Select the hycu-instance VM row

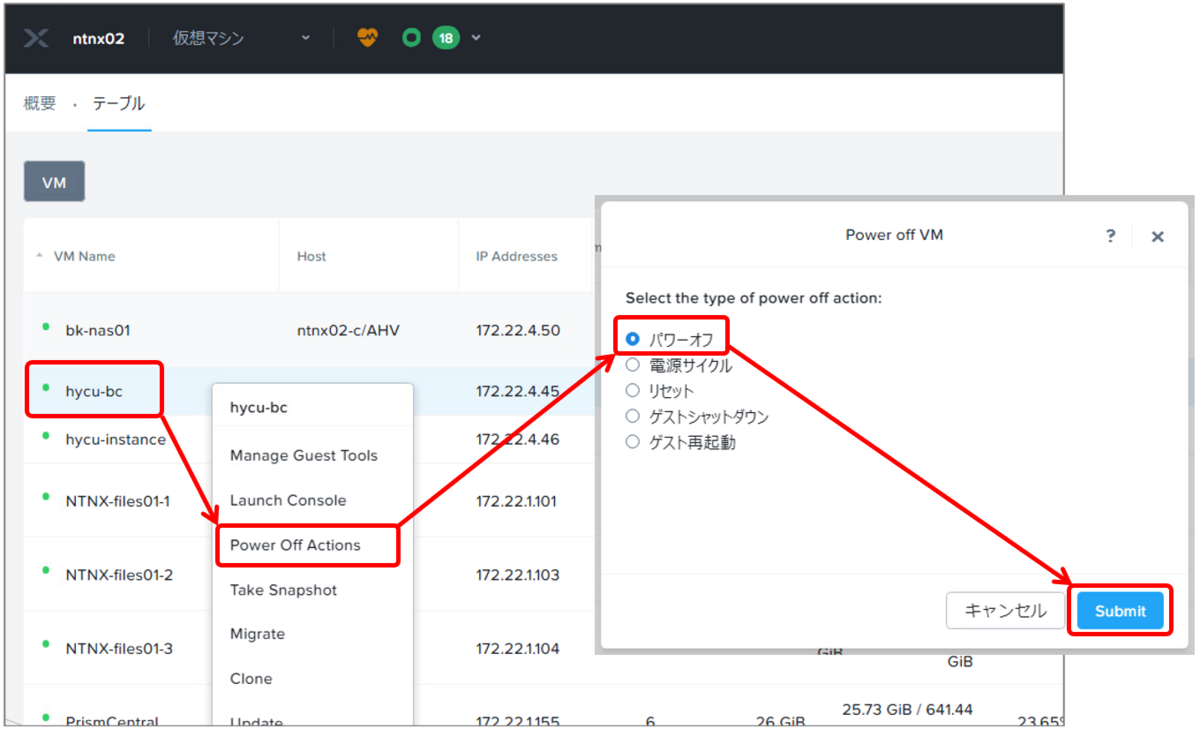point(116,439)
